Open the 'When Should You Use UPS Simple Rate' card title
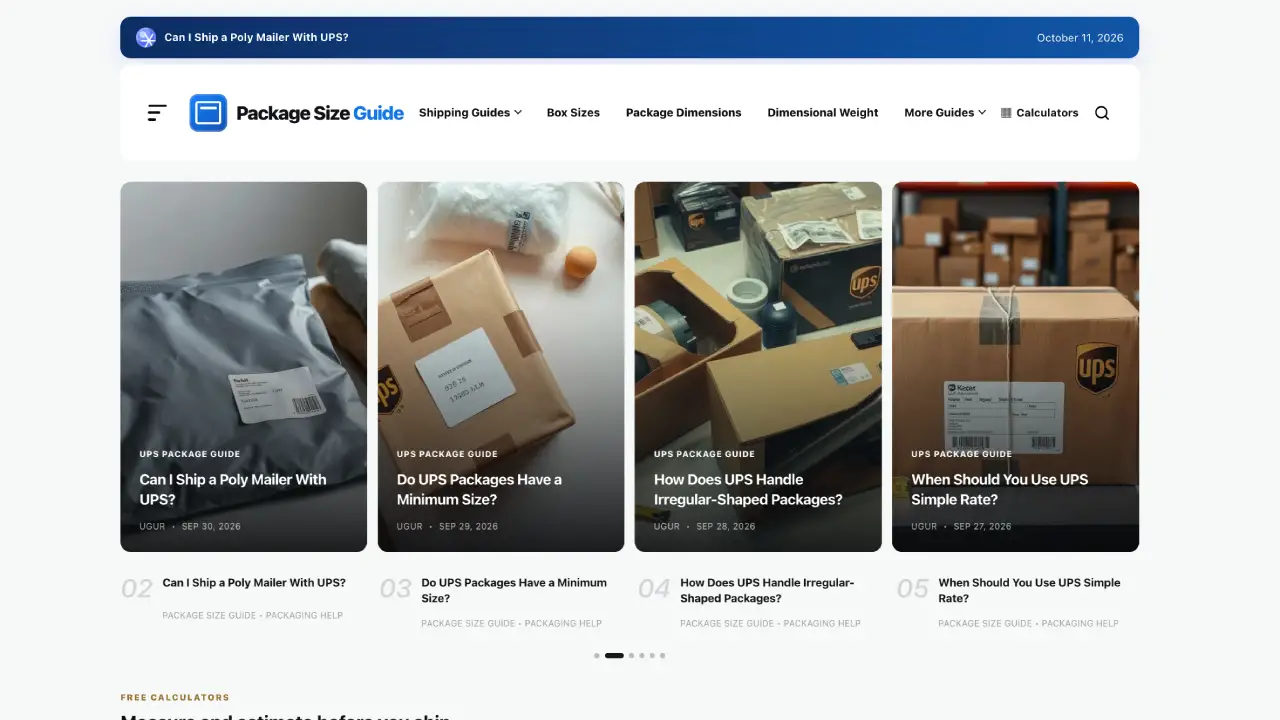This screenshot has width=1280, height=720. coord(999,489)
